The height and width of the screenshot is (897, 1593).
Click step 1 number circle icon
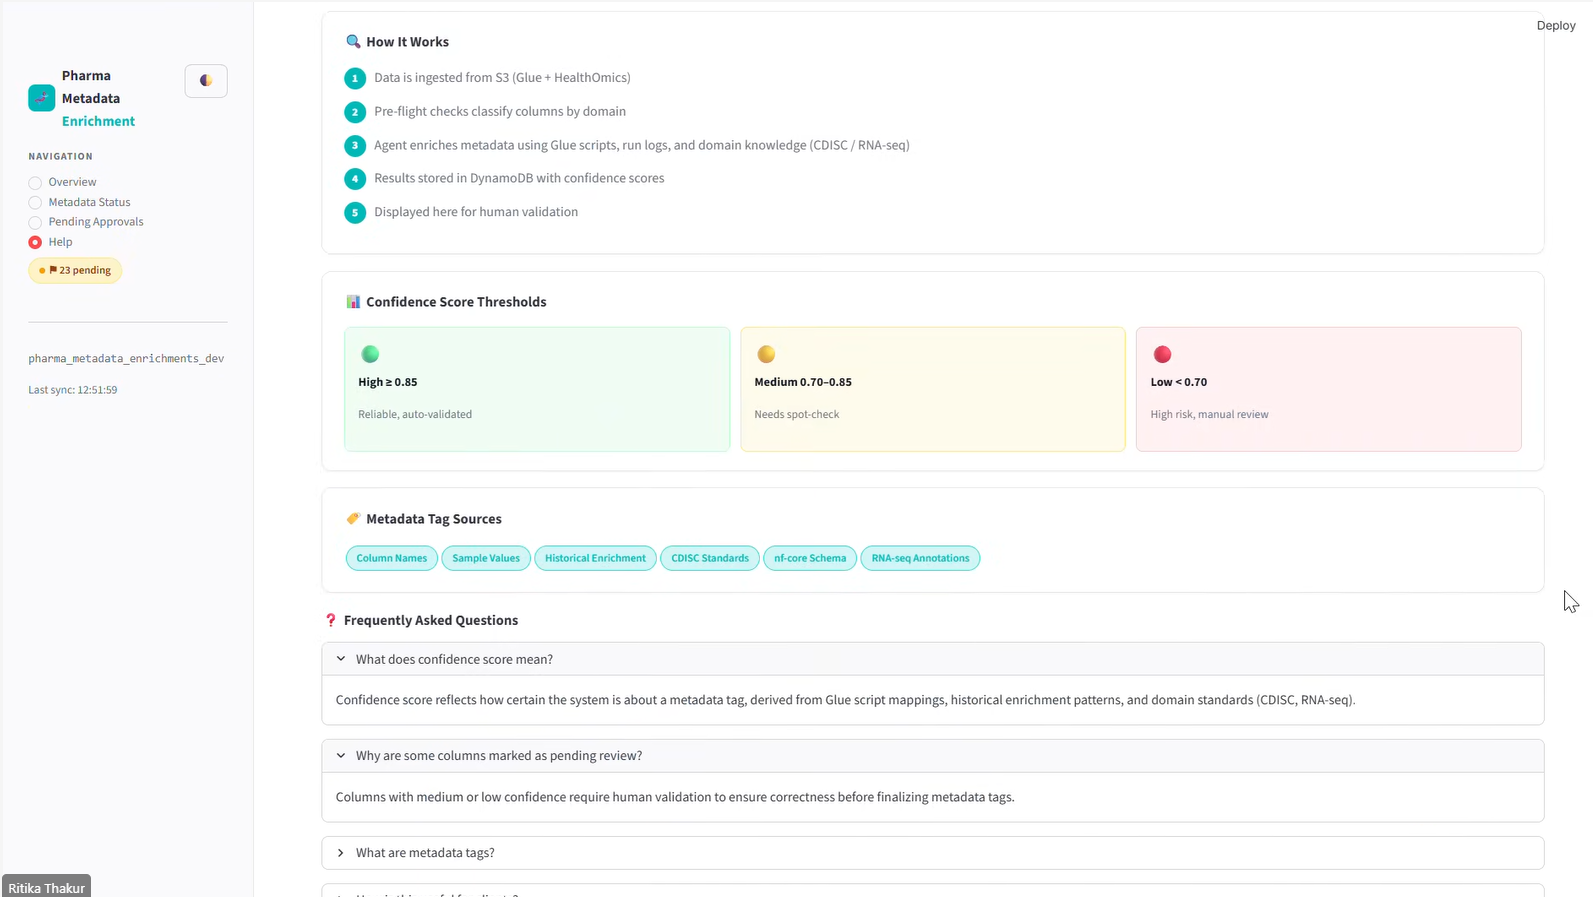(x=355, y=78)
